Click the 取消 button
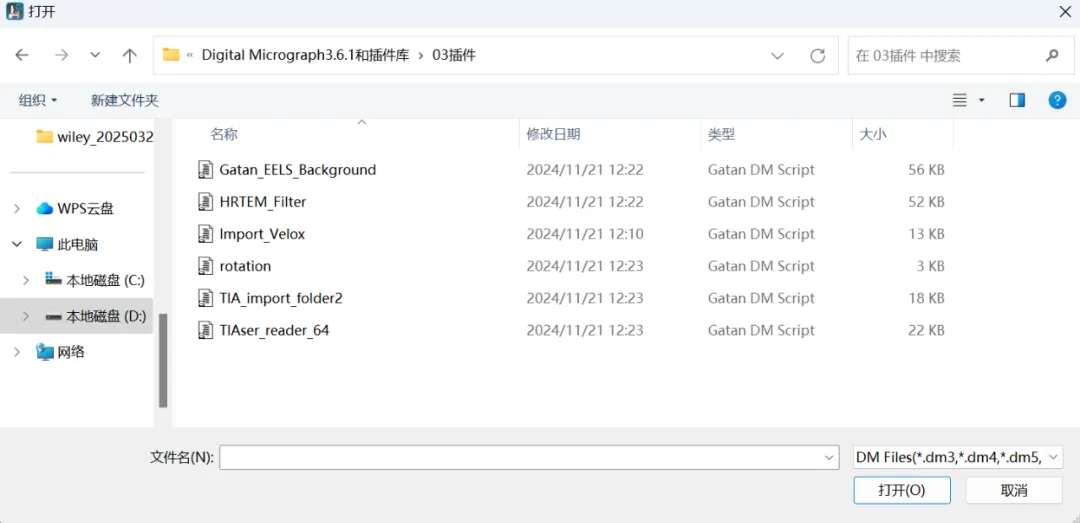This screenshot has height=523, width=1080. pos(1014,491)
